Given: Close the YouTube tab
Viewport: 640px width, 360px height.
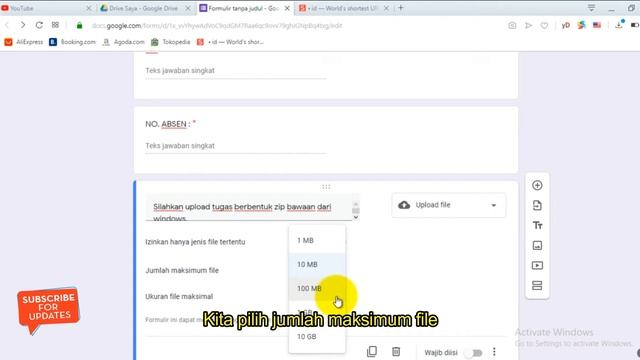Looking at the screenshot, I should 89,8.
